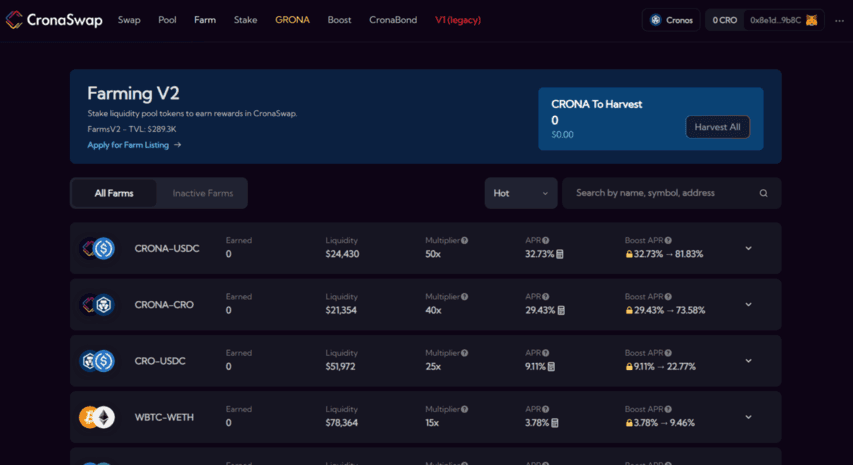Open the Boost page
This screenshot has height=465, width=853.
339,20
